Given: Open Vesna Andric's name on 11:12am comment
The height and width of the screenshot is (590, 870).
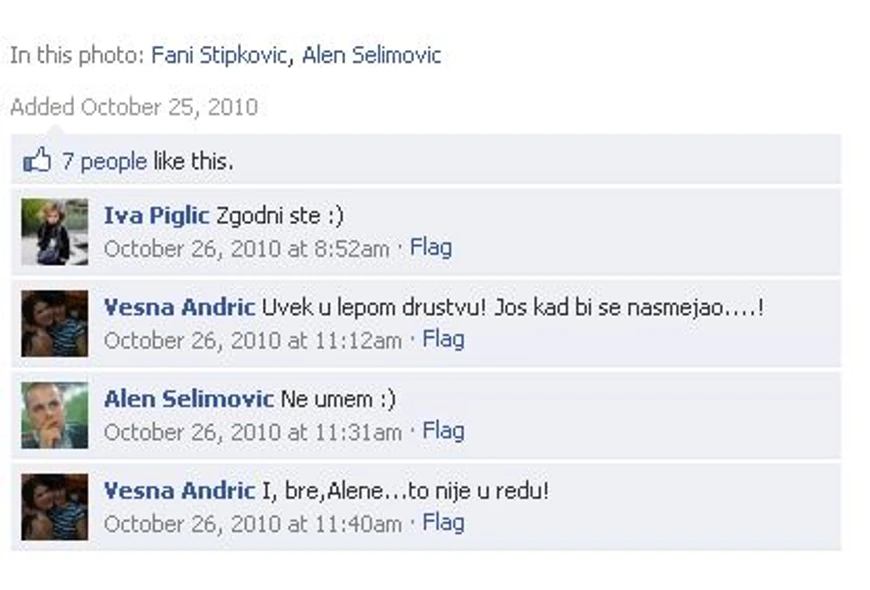Looking at the screenshot, I should [x=179, y=307].
